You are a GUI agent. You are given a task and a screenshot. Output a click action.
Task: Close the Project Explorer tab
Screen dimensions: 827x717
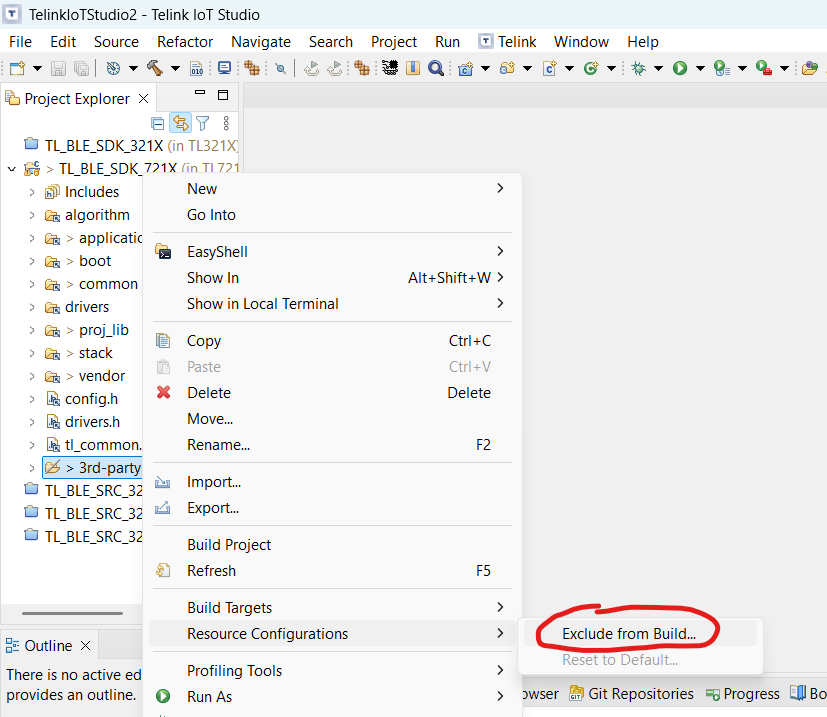click(x=143, y=99)
